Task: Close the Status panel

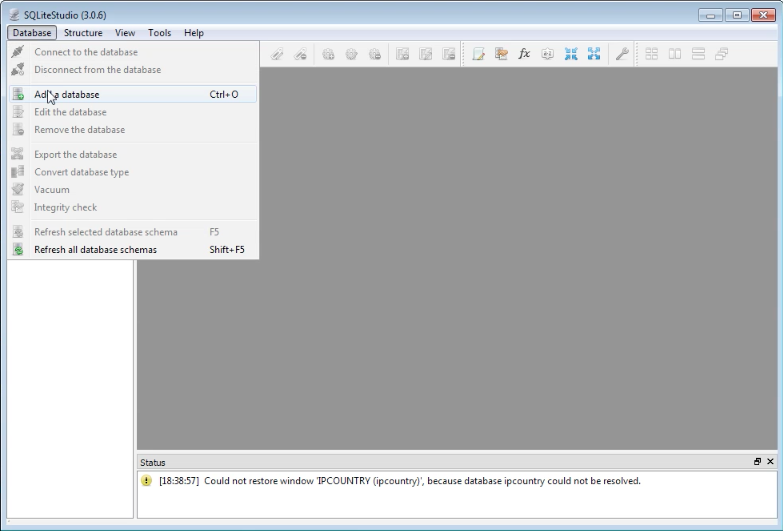Action: point(770,462)
